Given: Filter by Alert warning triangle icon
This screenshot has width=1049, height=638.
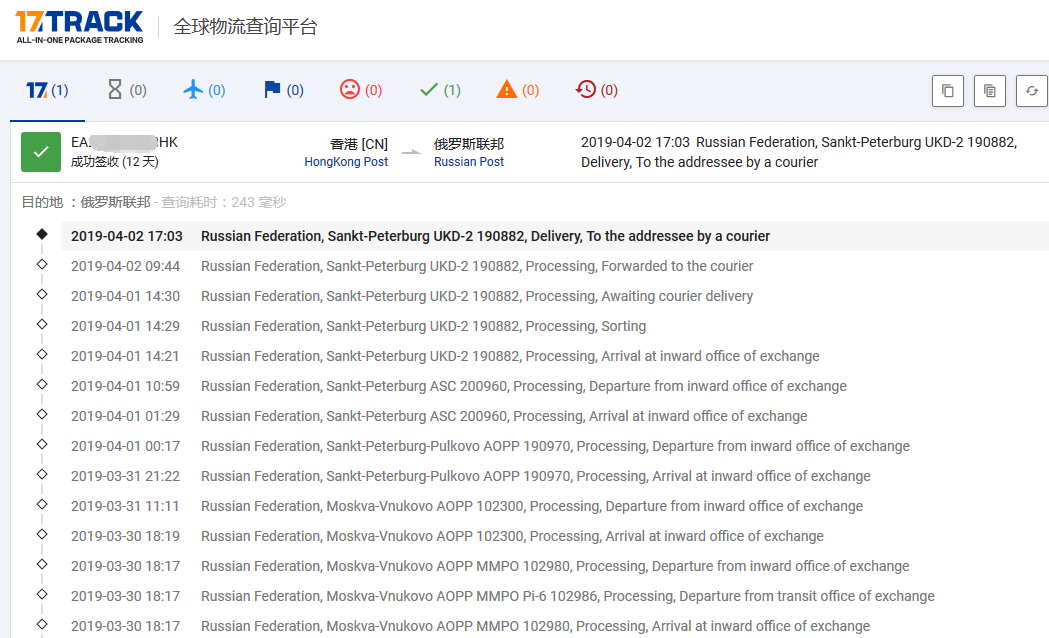Looking at the screenshot, I should coord(517,90).
